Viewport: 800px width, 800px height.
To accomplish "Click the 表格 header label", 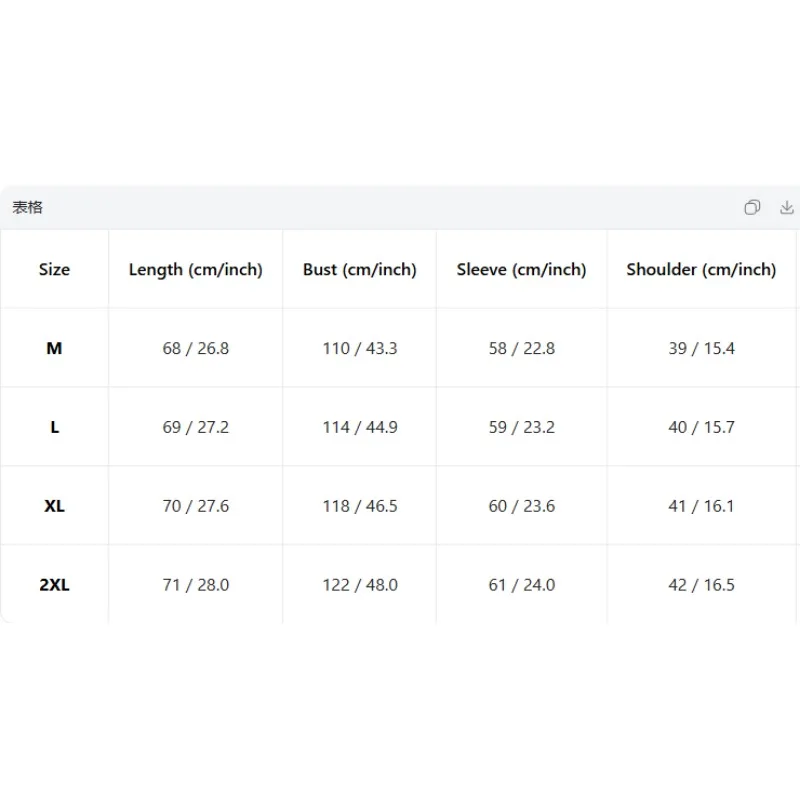I will (28, 207).
